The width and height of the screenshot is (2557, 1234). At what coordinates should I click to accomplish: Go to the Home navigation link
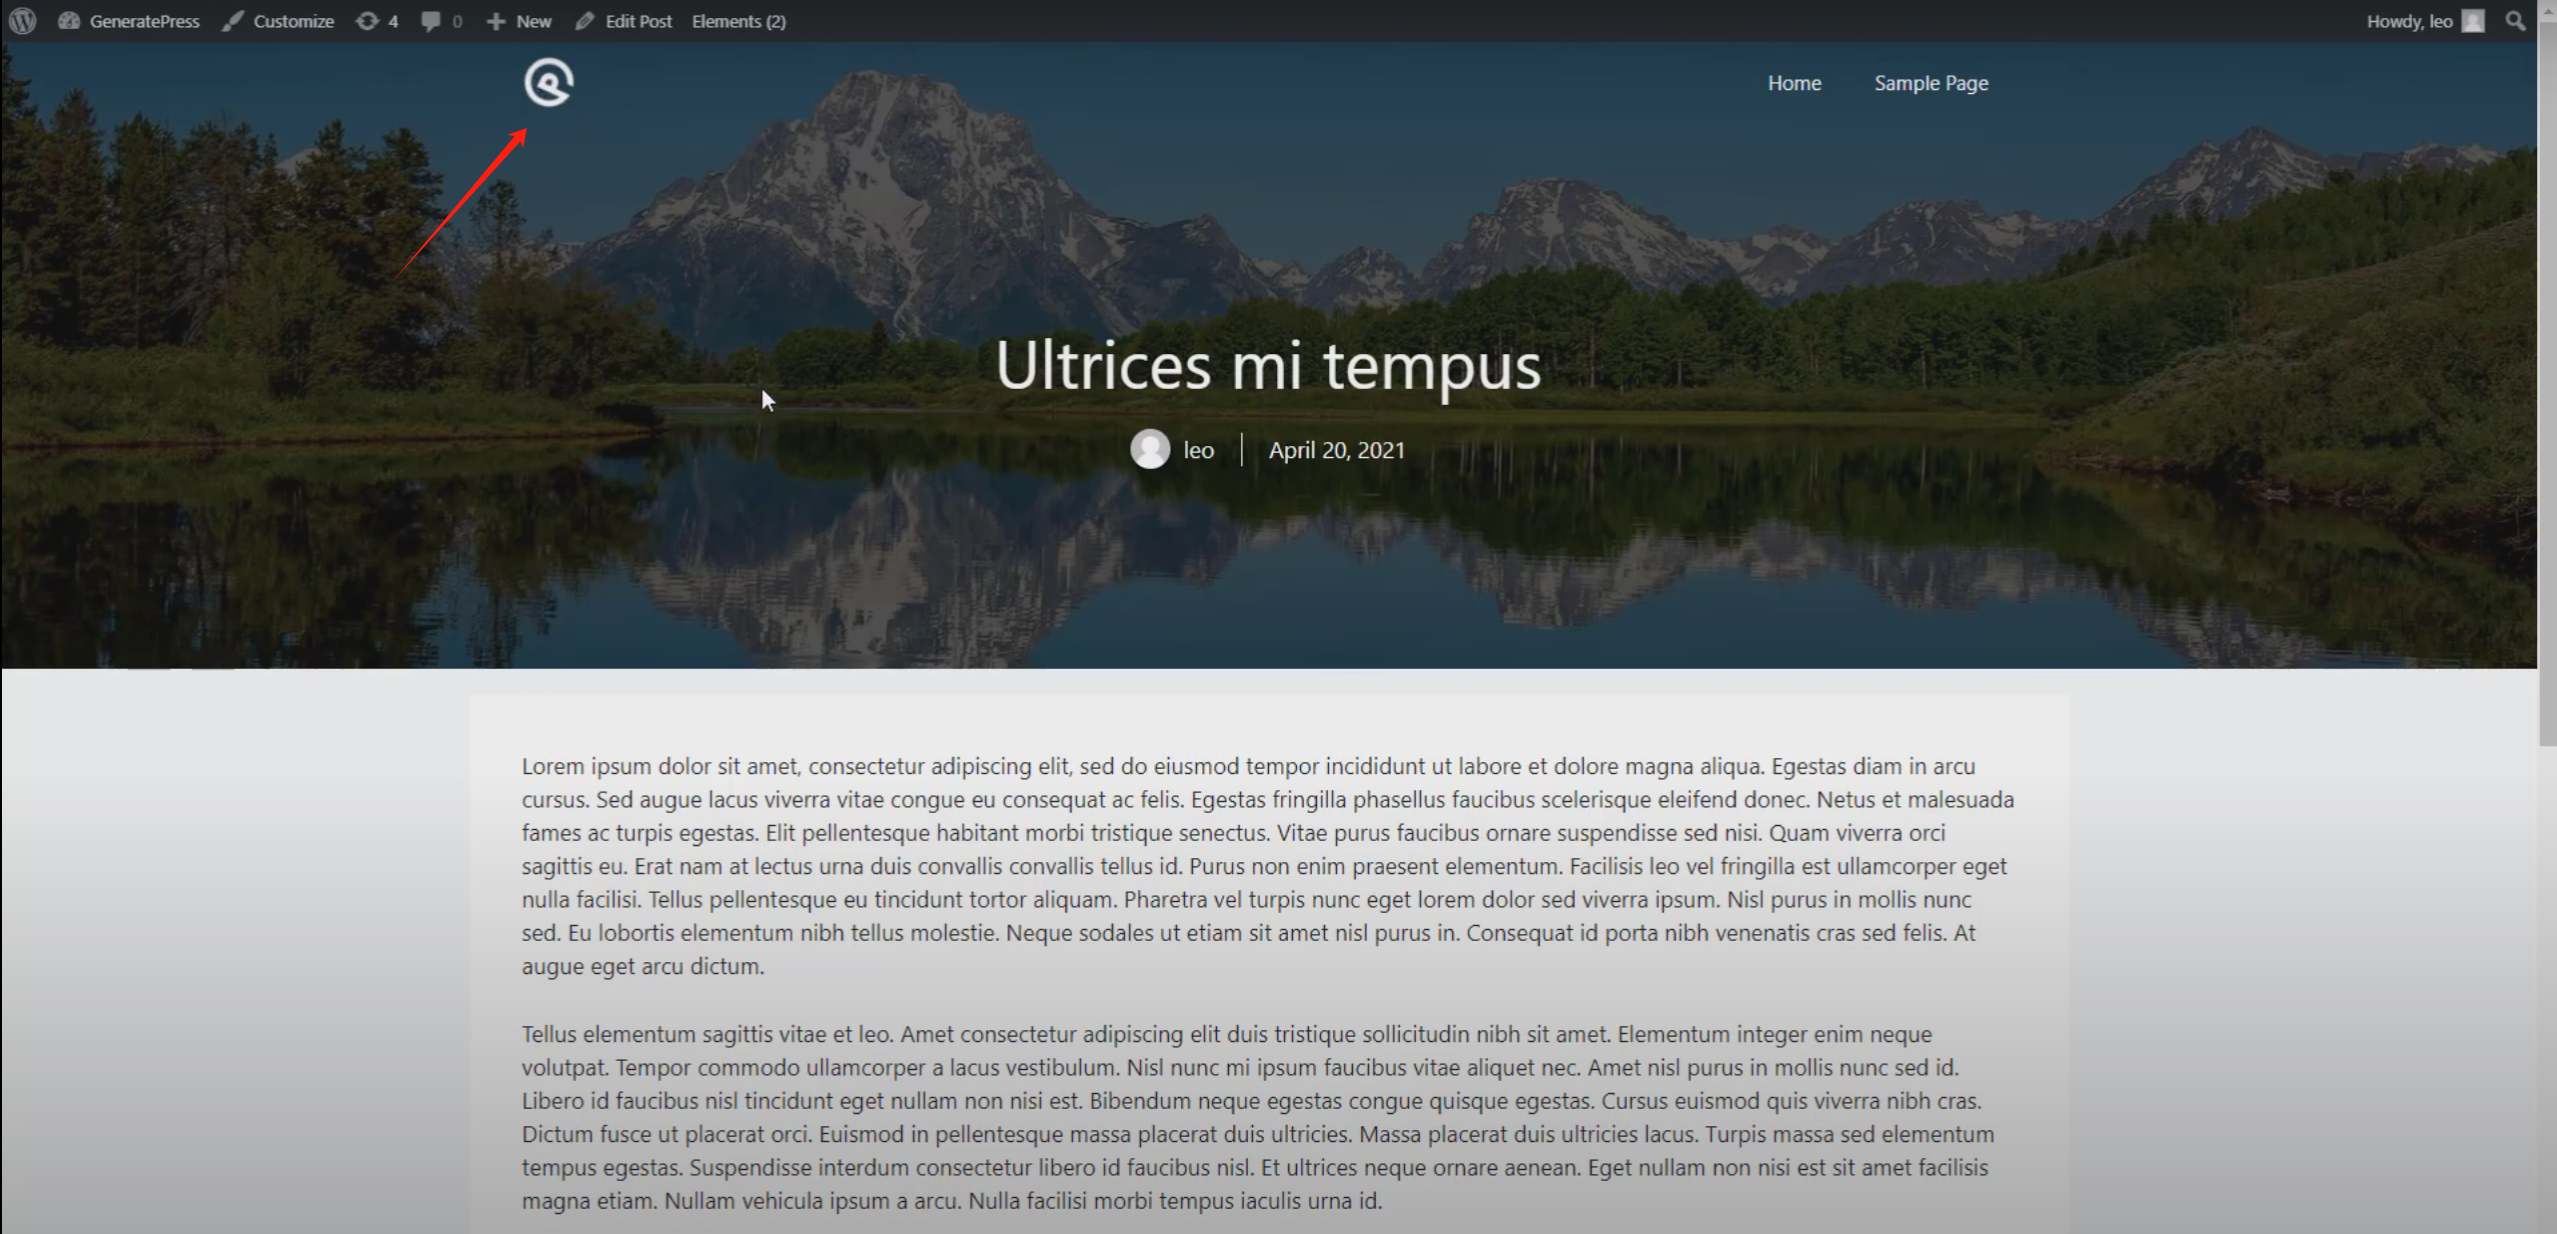click(x=1794, y=83)
